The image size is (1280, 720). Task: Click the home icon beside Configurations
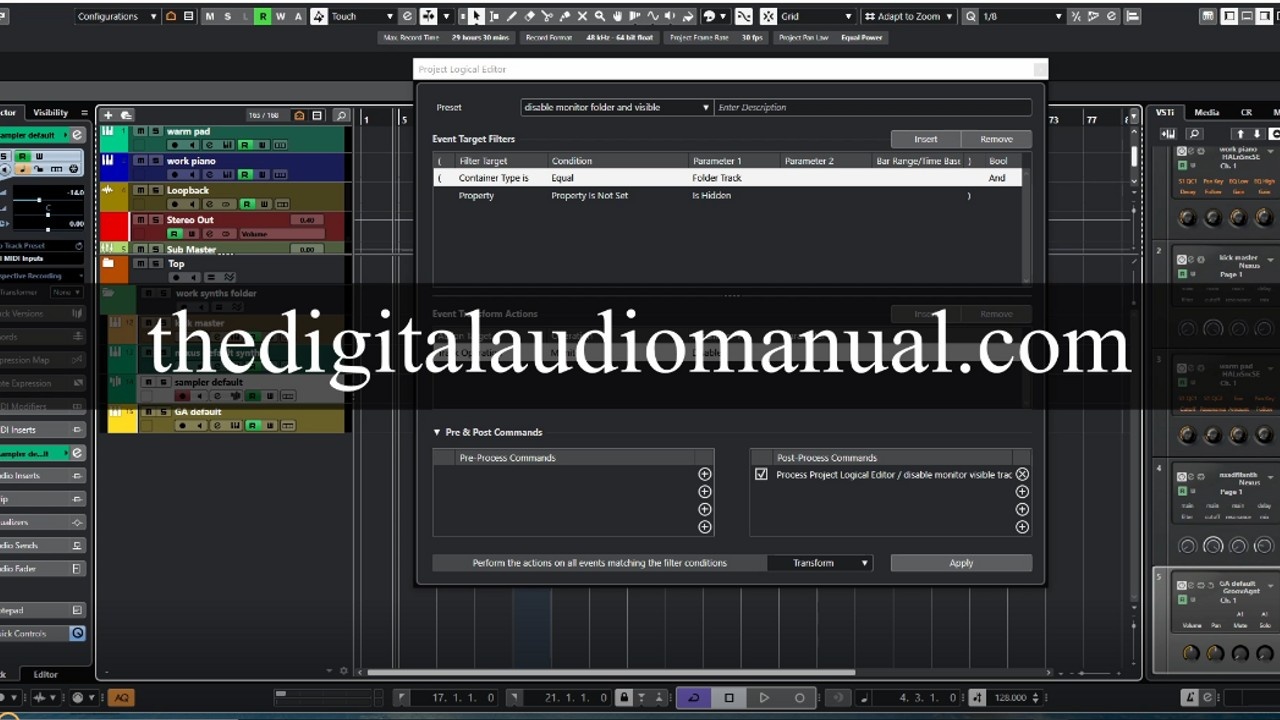coord(170,16)
